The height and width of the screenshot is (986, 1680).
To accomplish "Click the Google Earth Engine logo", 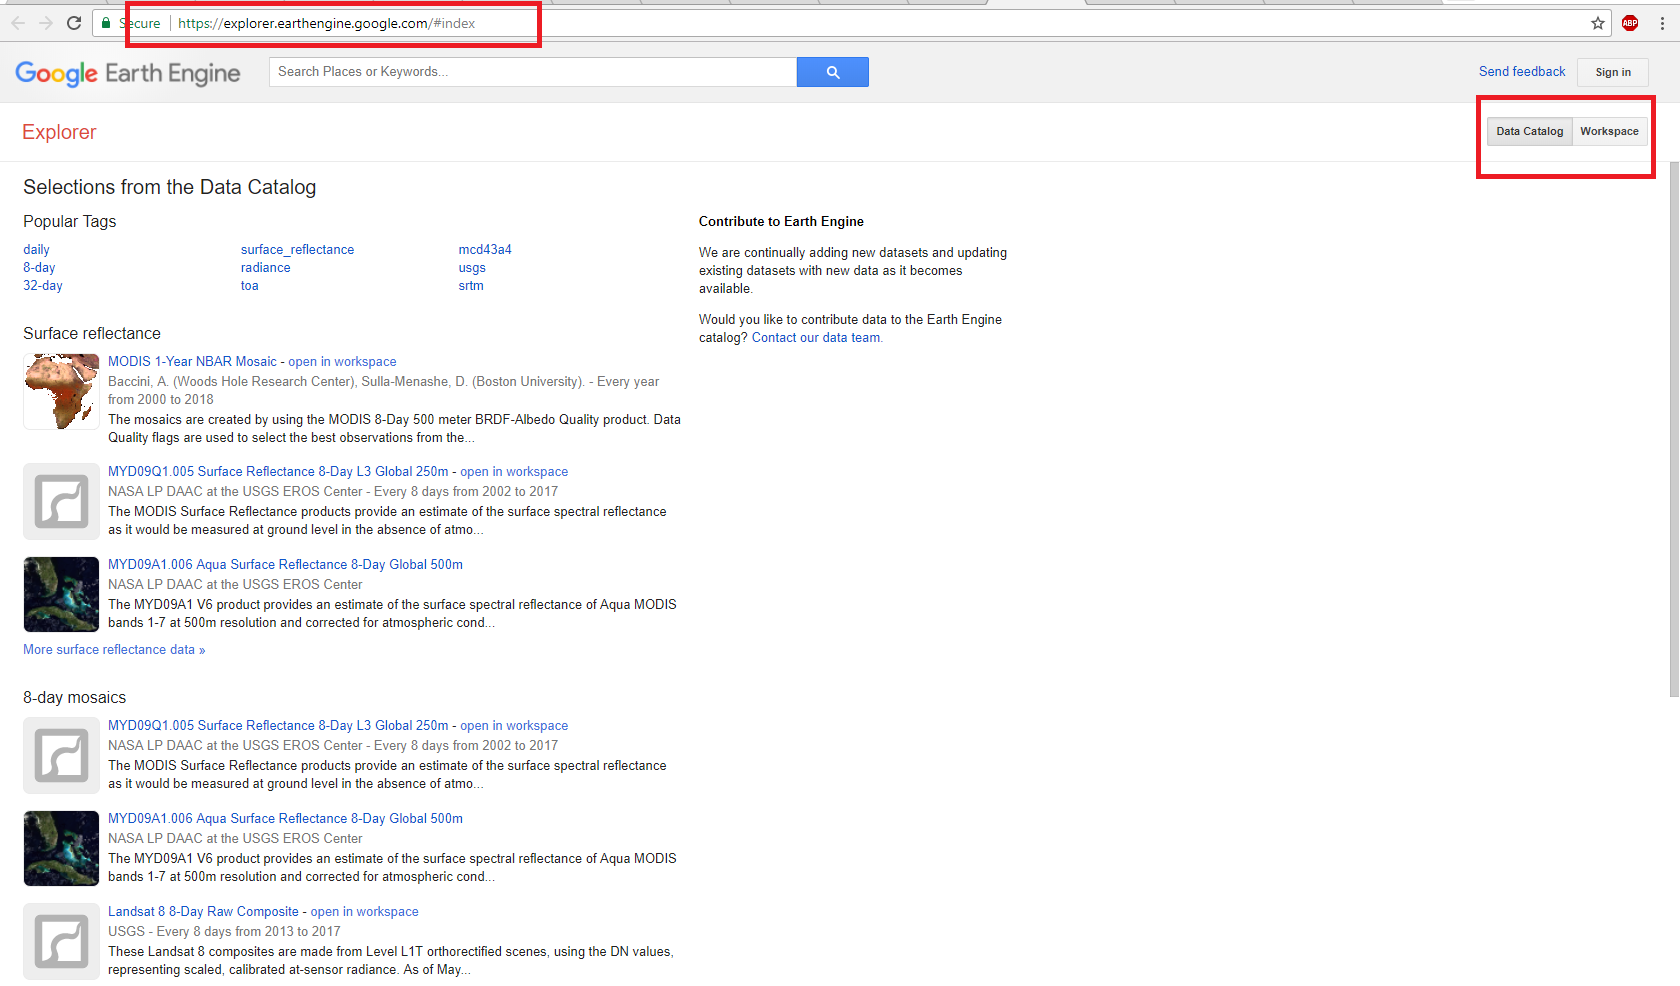I will click(128, 73).
